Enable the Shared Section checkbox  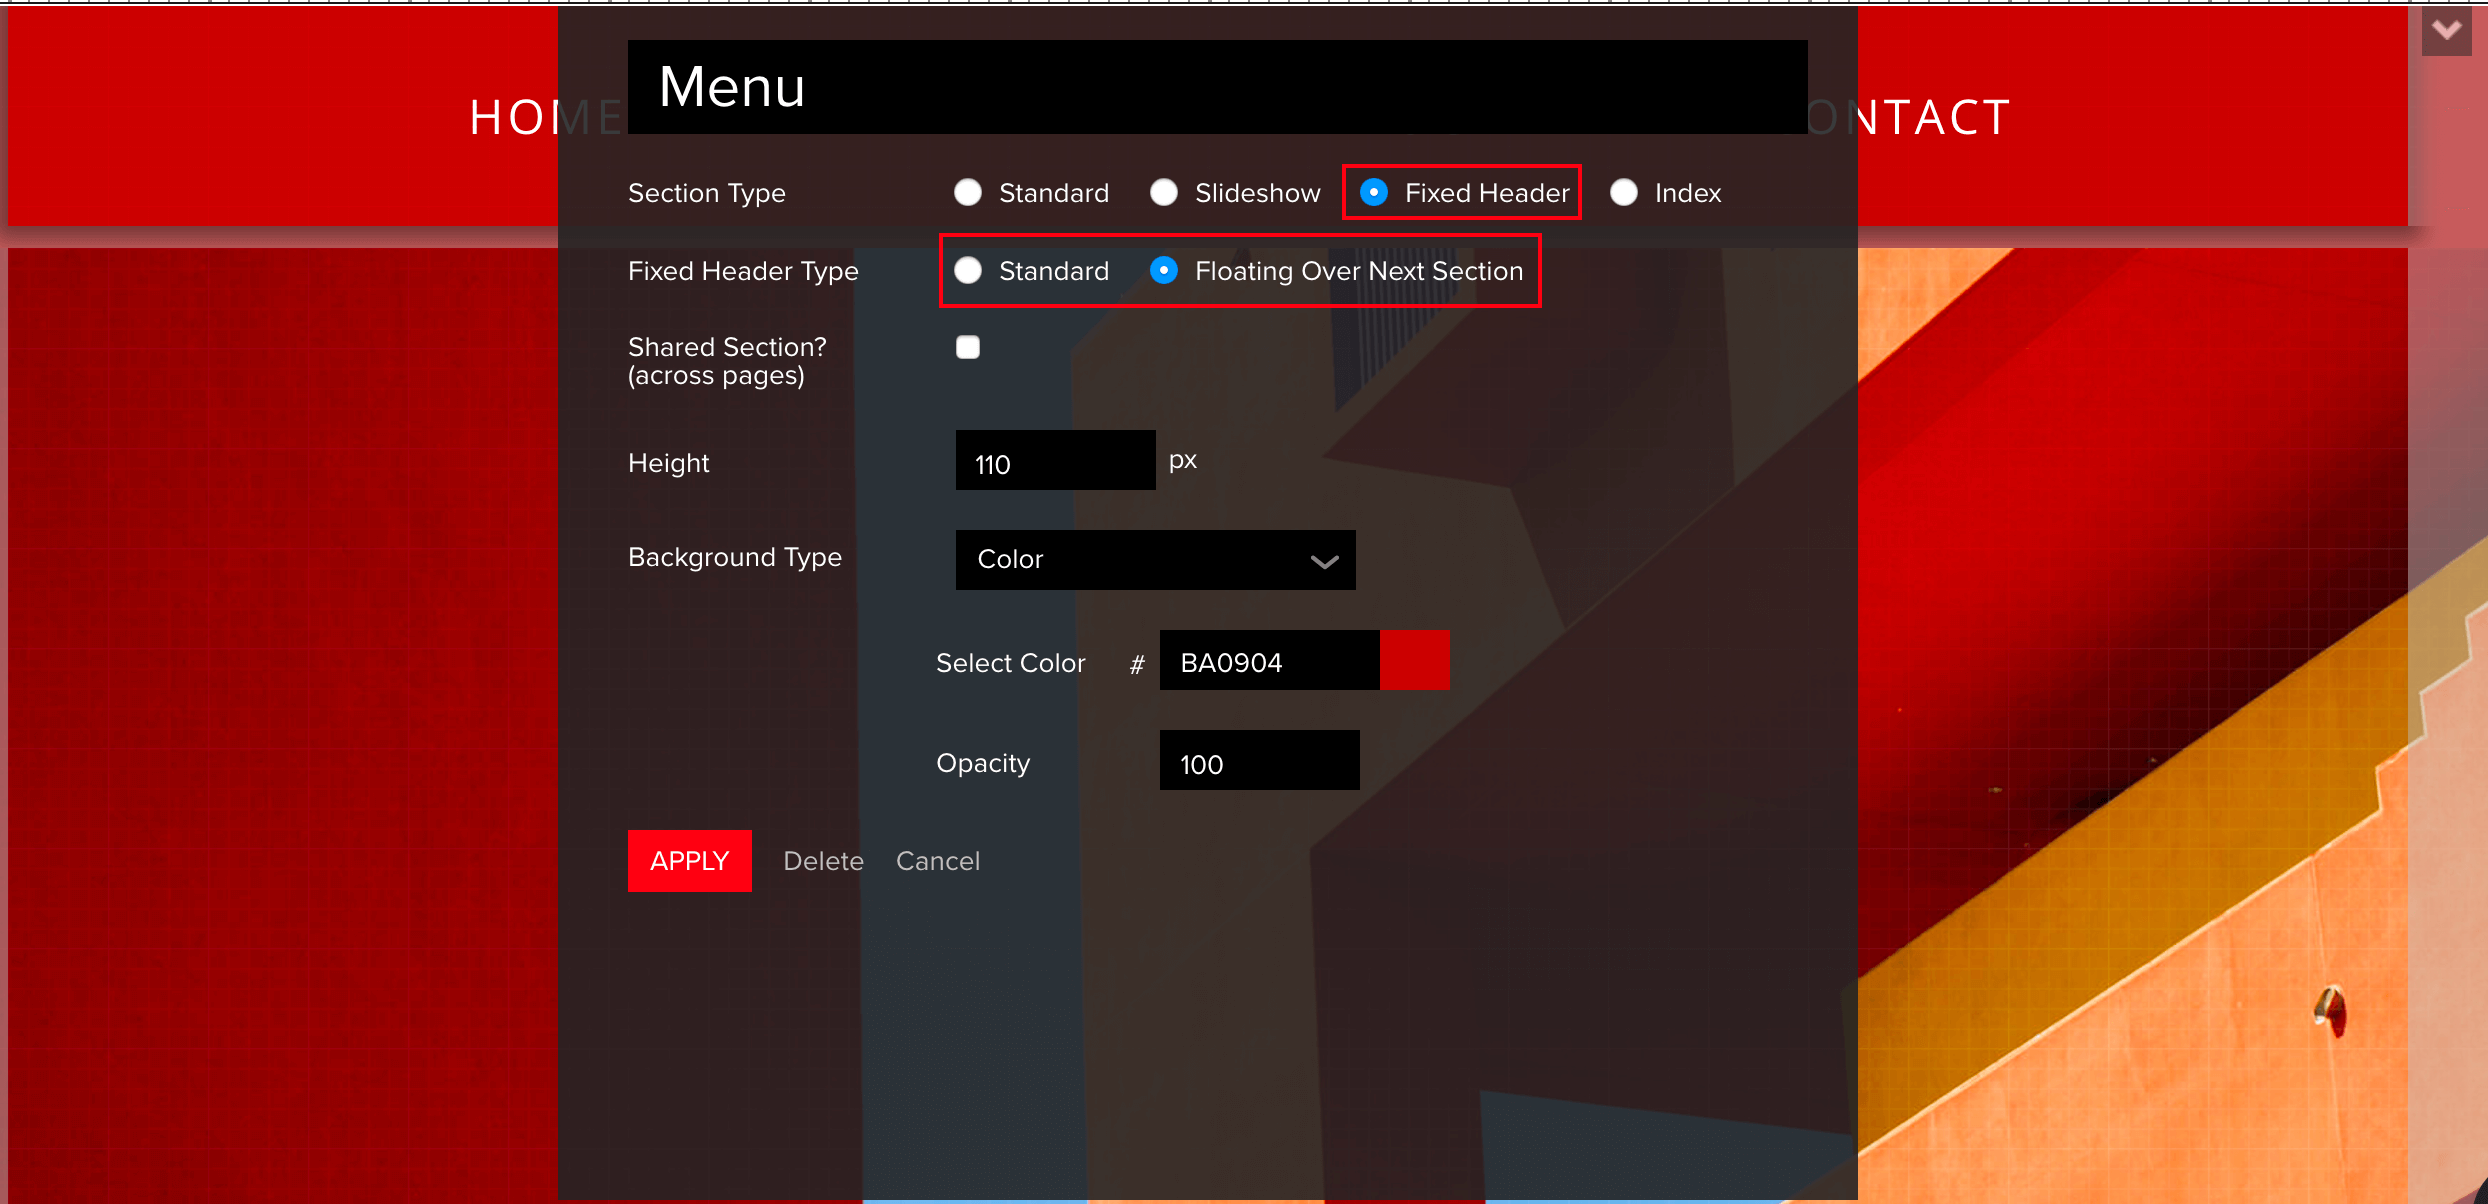tap(968, 347)
